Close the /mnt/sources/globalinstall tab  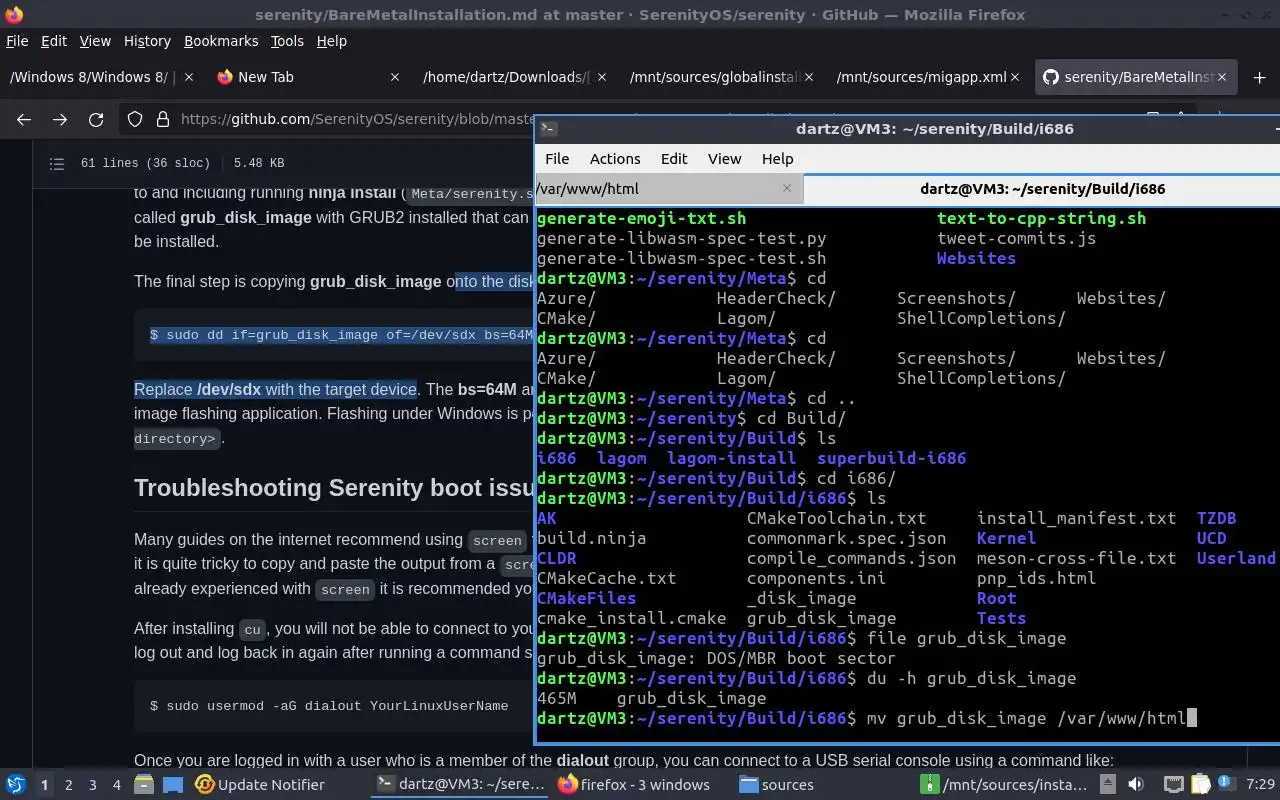[808, 77]
